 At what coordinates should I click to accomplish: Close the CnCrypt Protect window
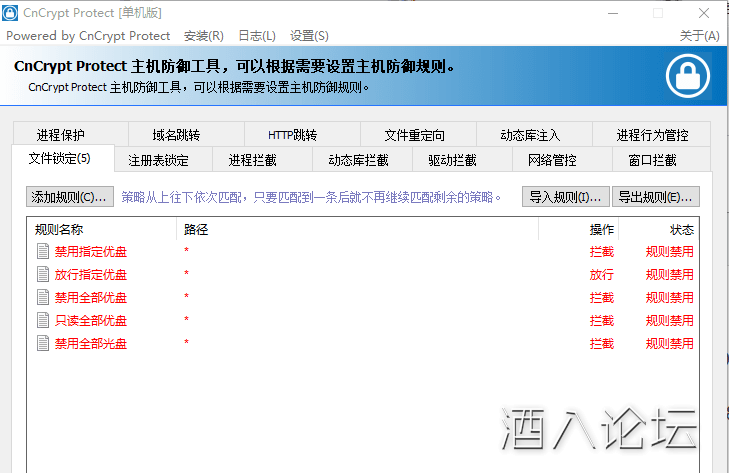[x=704, y=13]
